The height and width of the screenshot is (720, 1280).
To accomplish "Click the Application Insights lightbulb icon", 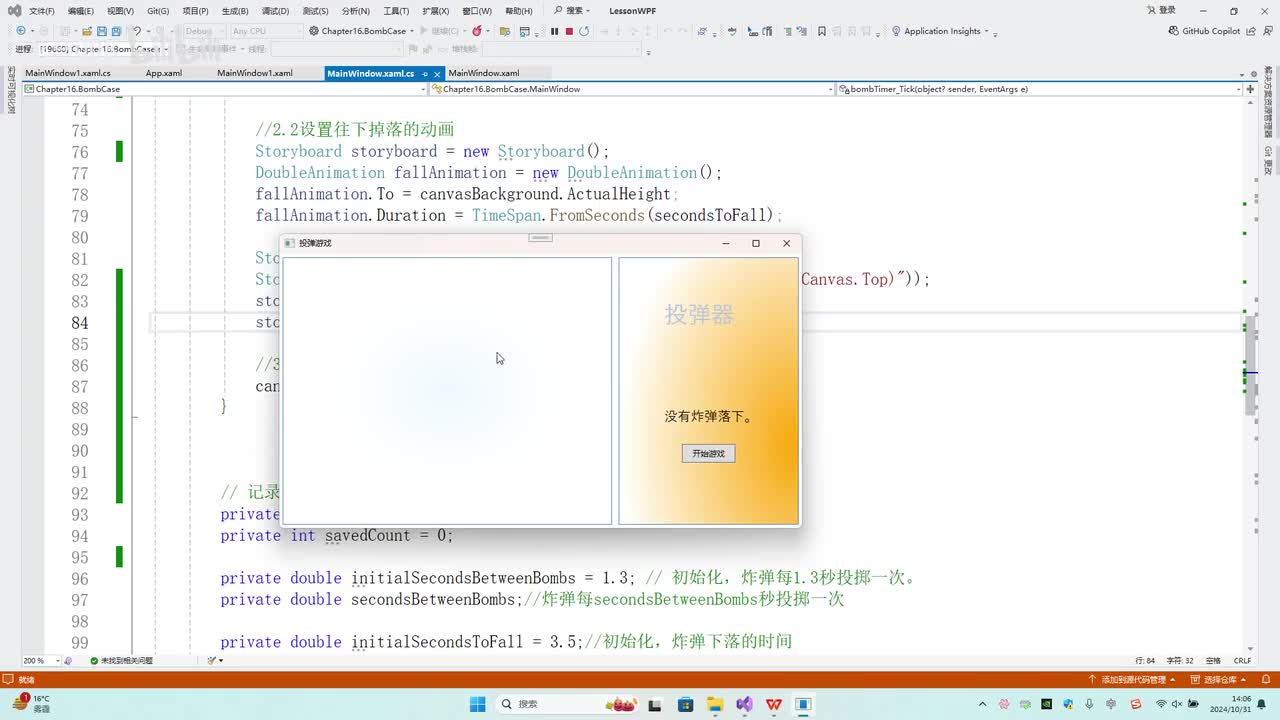I will coord(896,31).
